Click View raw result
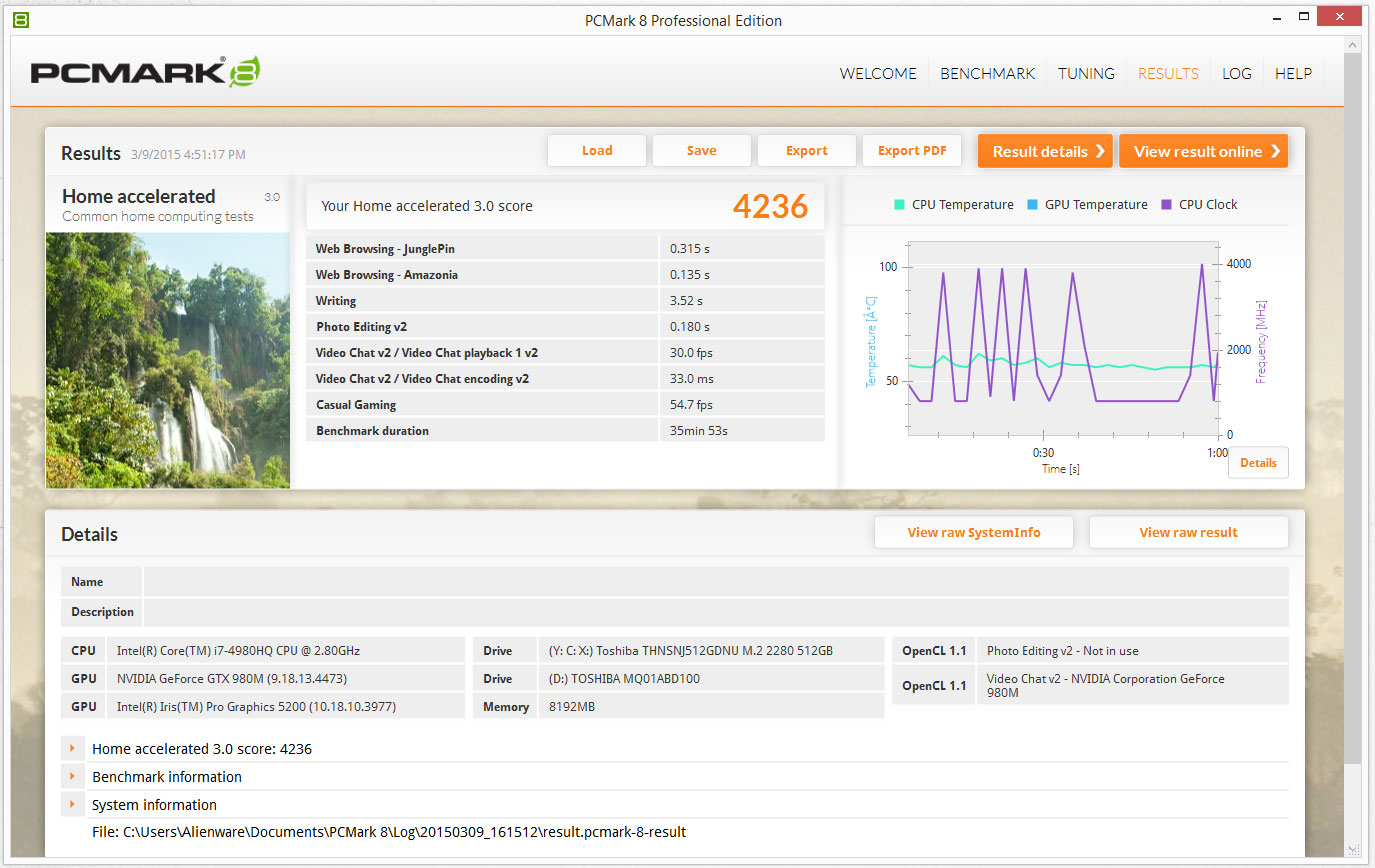Image resolution: width=1375 pixels, height=868 pixels. (1189, 532)
